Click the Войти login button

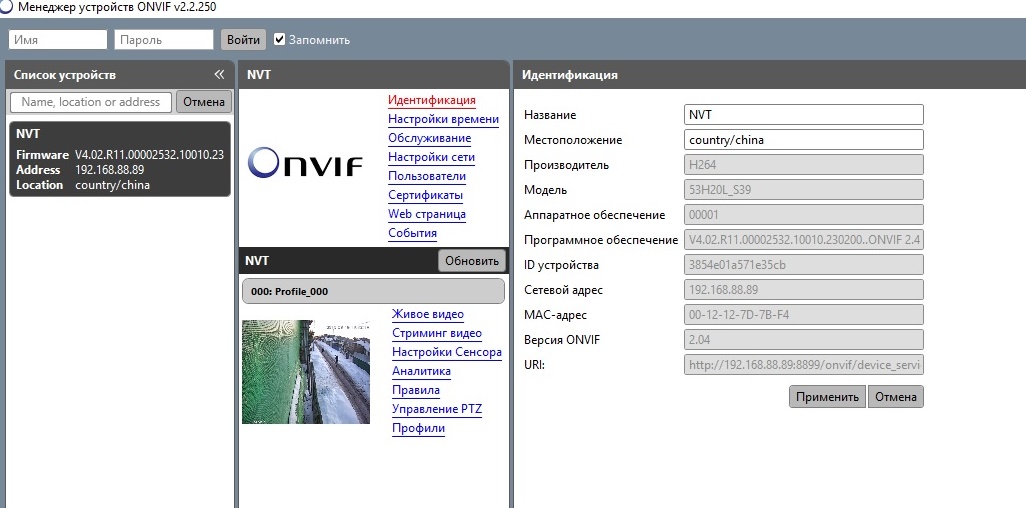[x=243, y=40]
